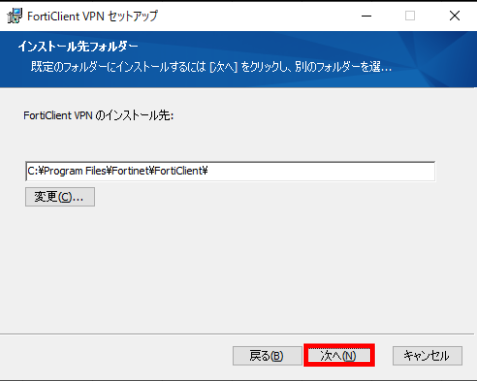Viewport: 477px width, 381px height.
Task: Select the 'FortiClient VPN のインストール先:' label
Action: click(x=98, y=115)
